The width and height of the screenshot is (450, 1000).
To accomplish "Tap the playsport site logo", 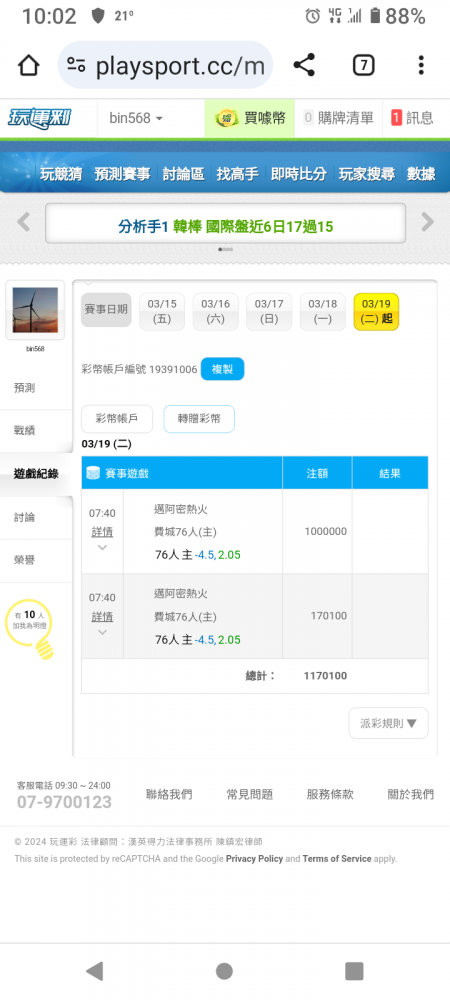I will (40, 118).
